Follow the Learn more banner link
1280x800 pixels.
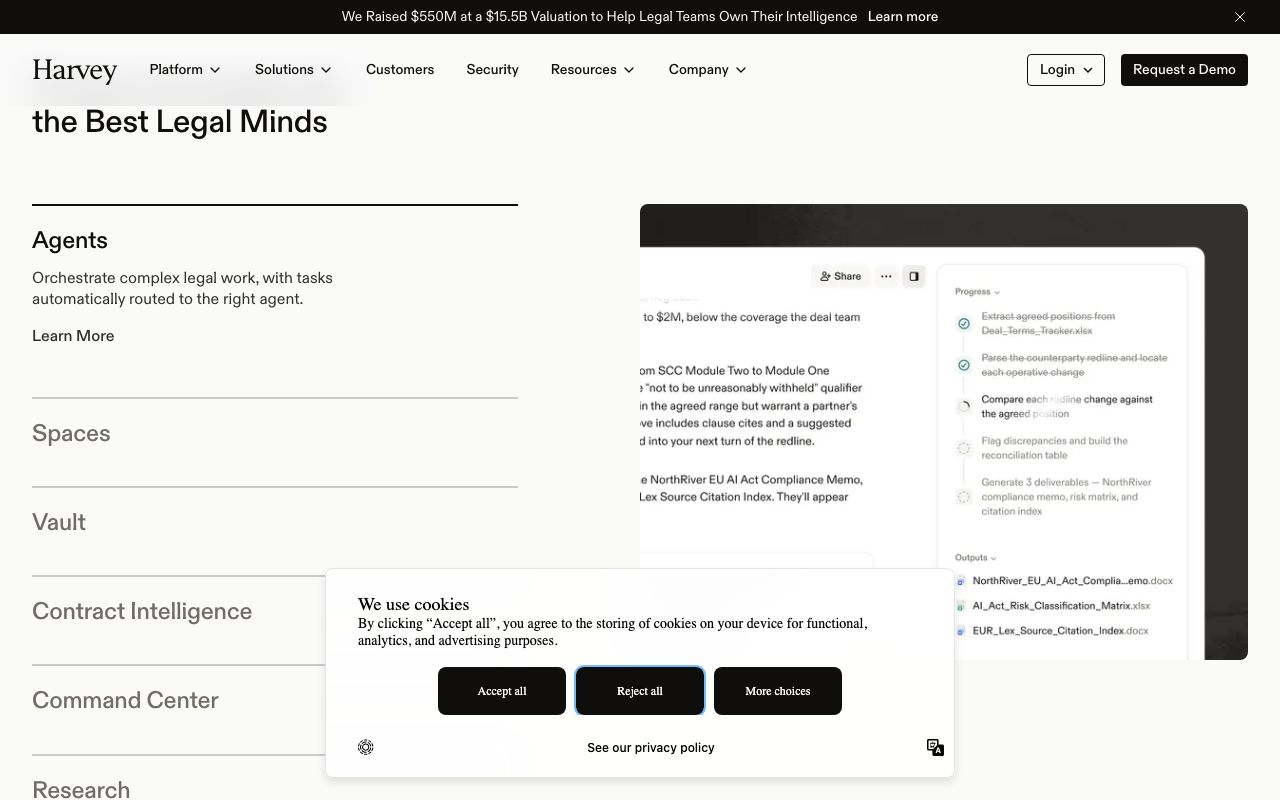(x=903, y=17)
